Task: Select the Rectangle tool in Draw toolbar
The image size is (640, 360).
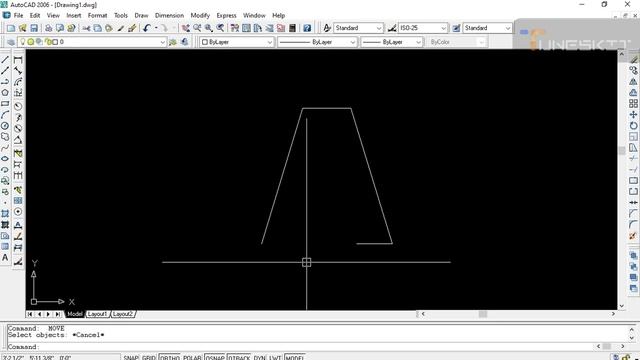Action: click(x=5, y=104)
